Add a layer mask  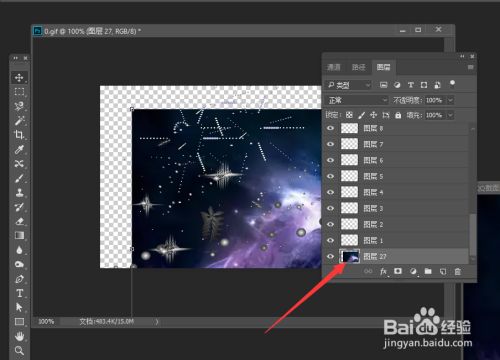coord(398,271)
